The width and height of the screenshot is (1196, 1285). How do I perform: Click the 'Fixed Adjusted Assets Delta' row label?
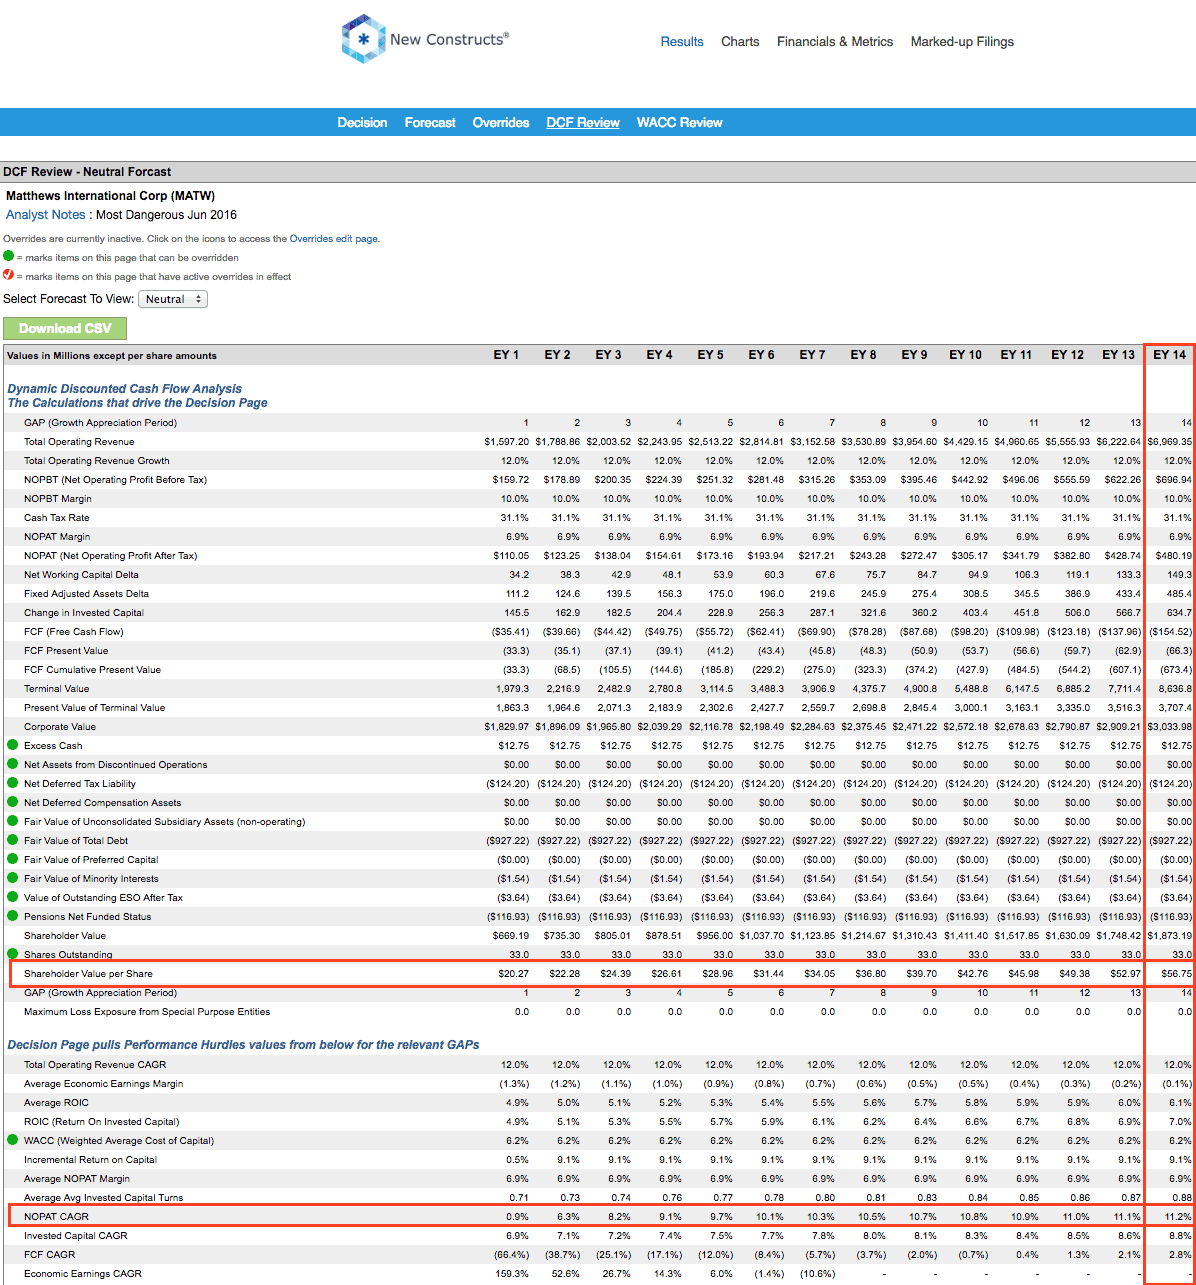coord(84,594)
